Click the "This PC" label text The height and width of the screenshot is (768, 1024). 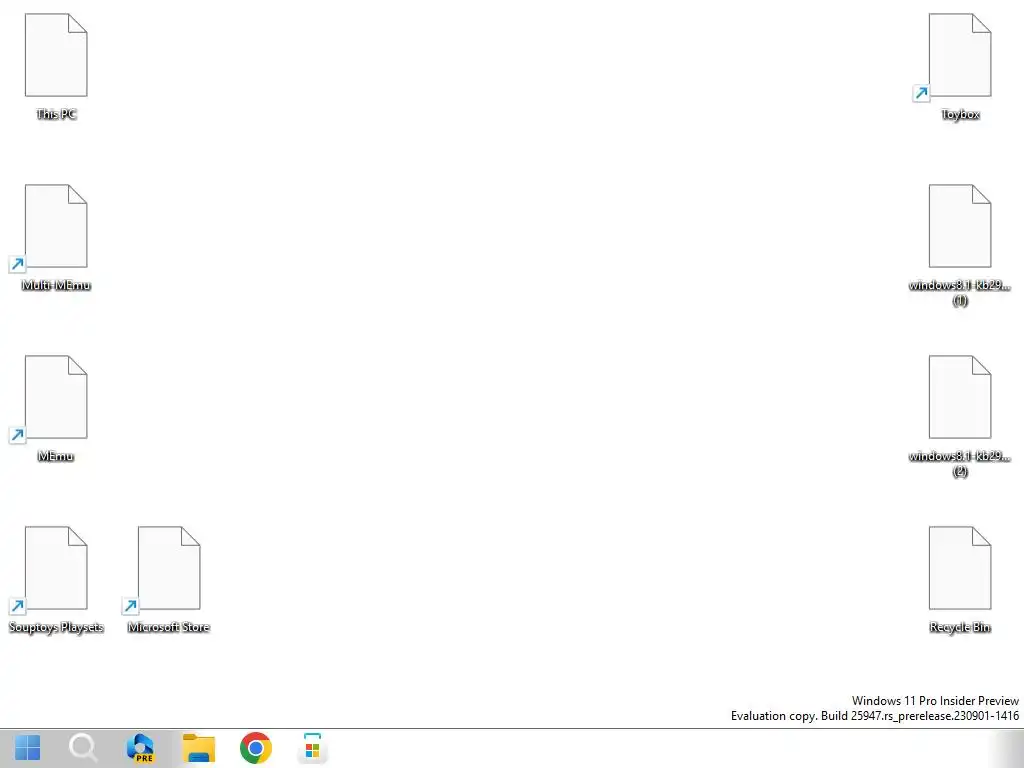[56, 114]
